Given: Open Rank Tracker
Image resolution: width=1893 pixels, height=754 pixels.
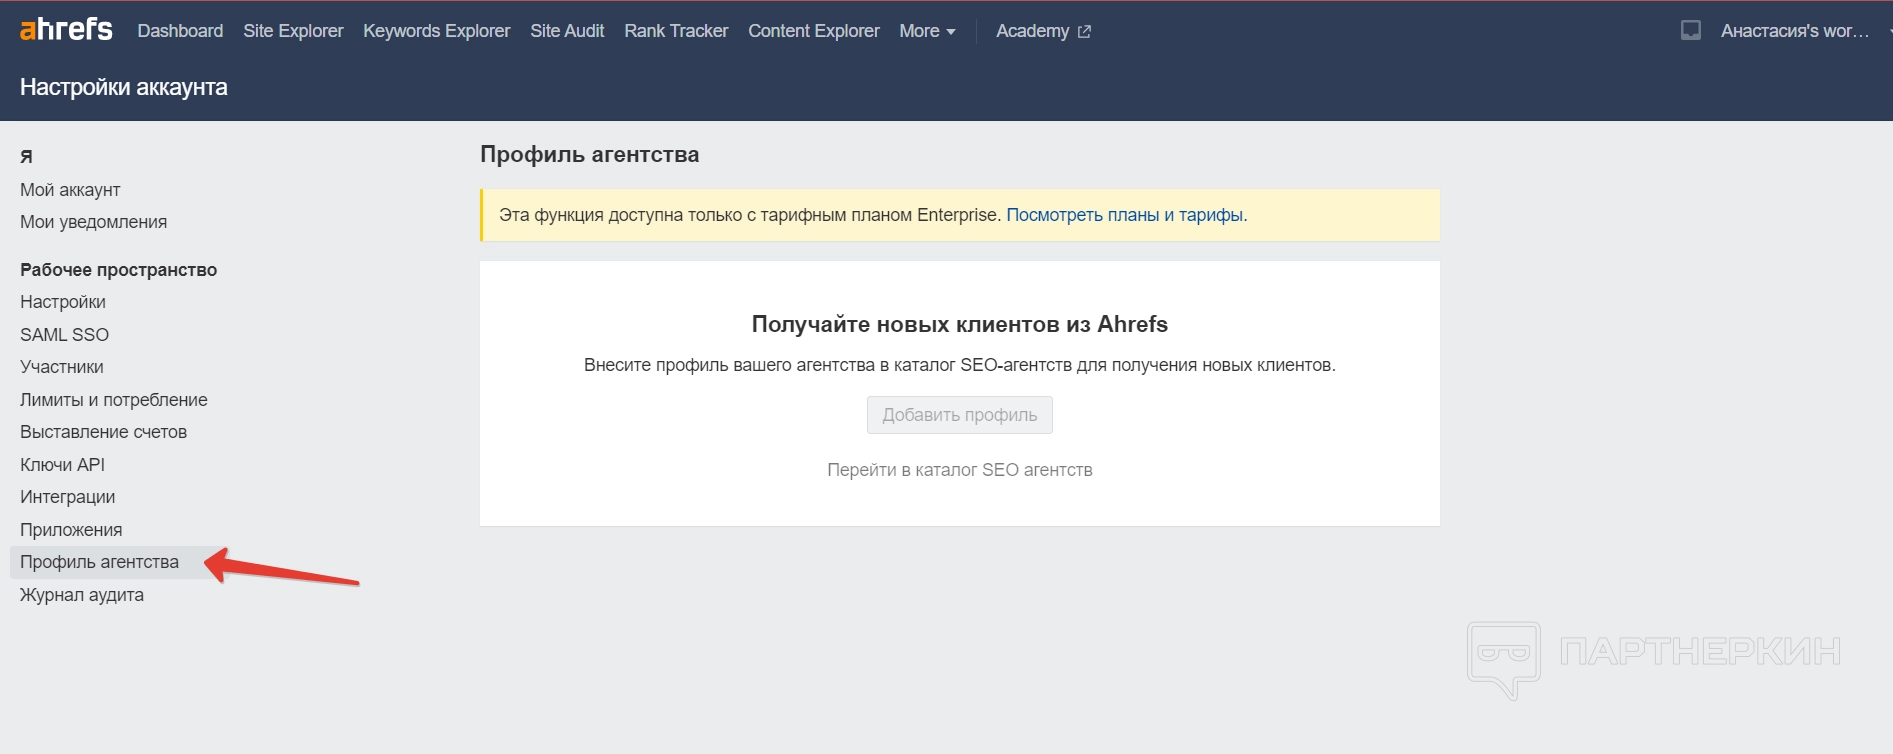Looking at the screenshot, I should [676, 31].
